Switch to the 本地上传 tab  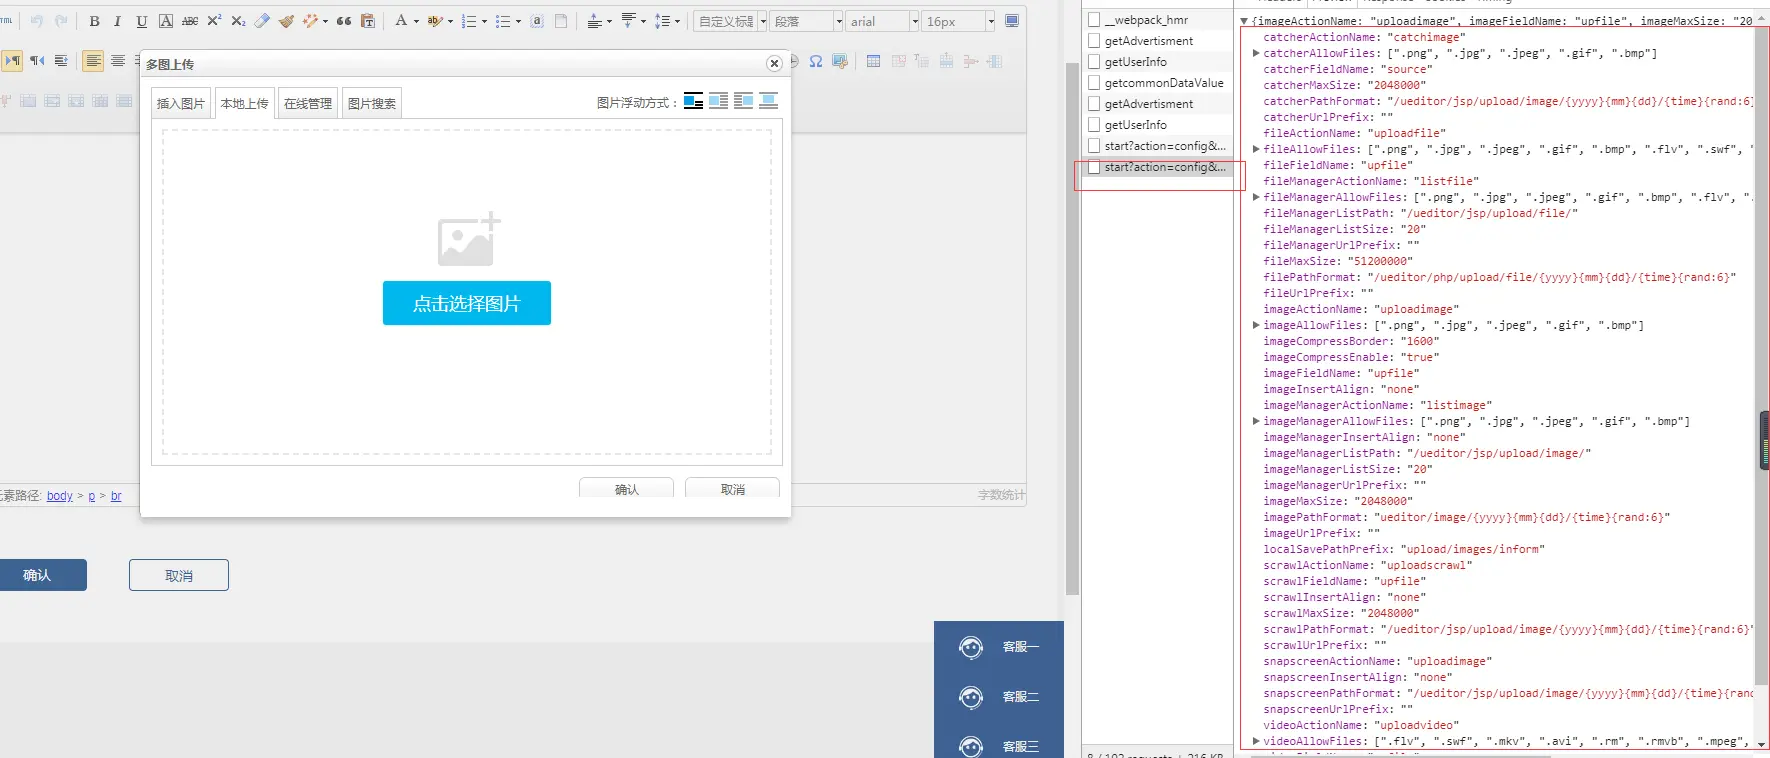[245, 103]
